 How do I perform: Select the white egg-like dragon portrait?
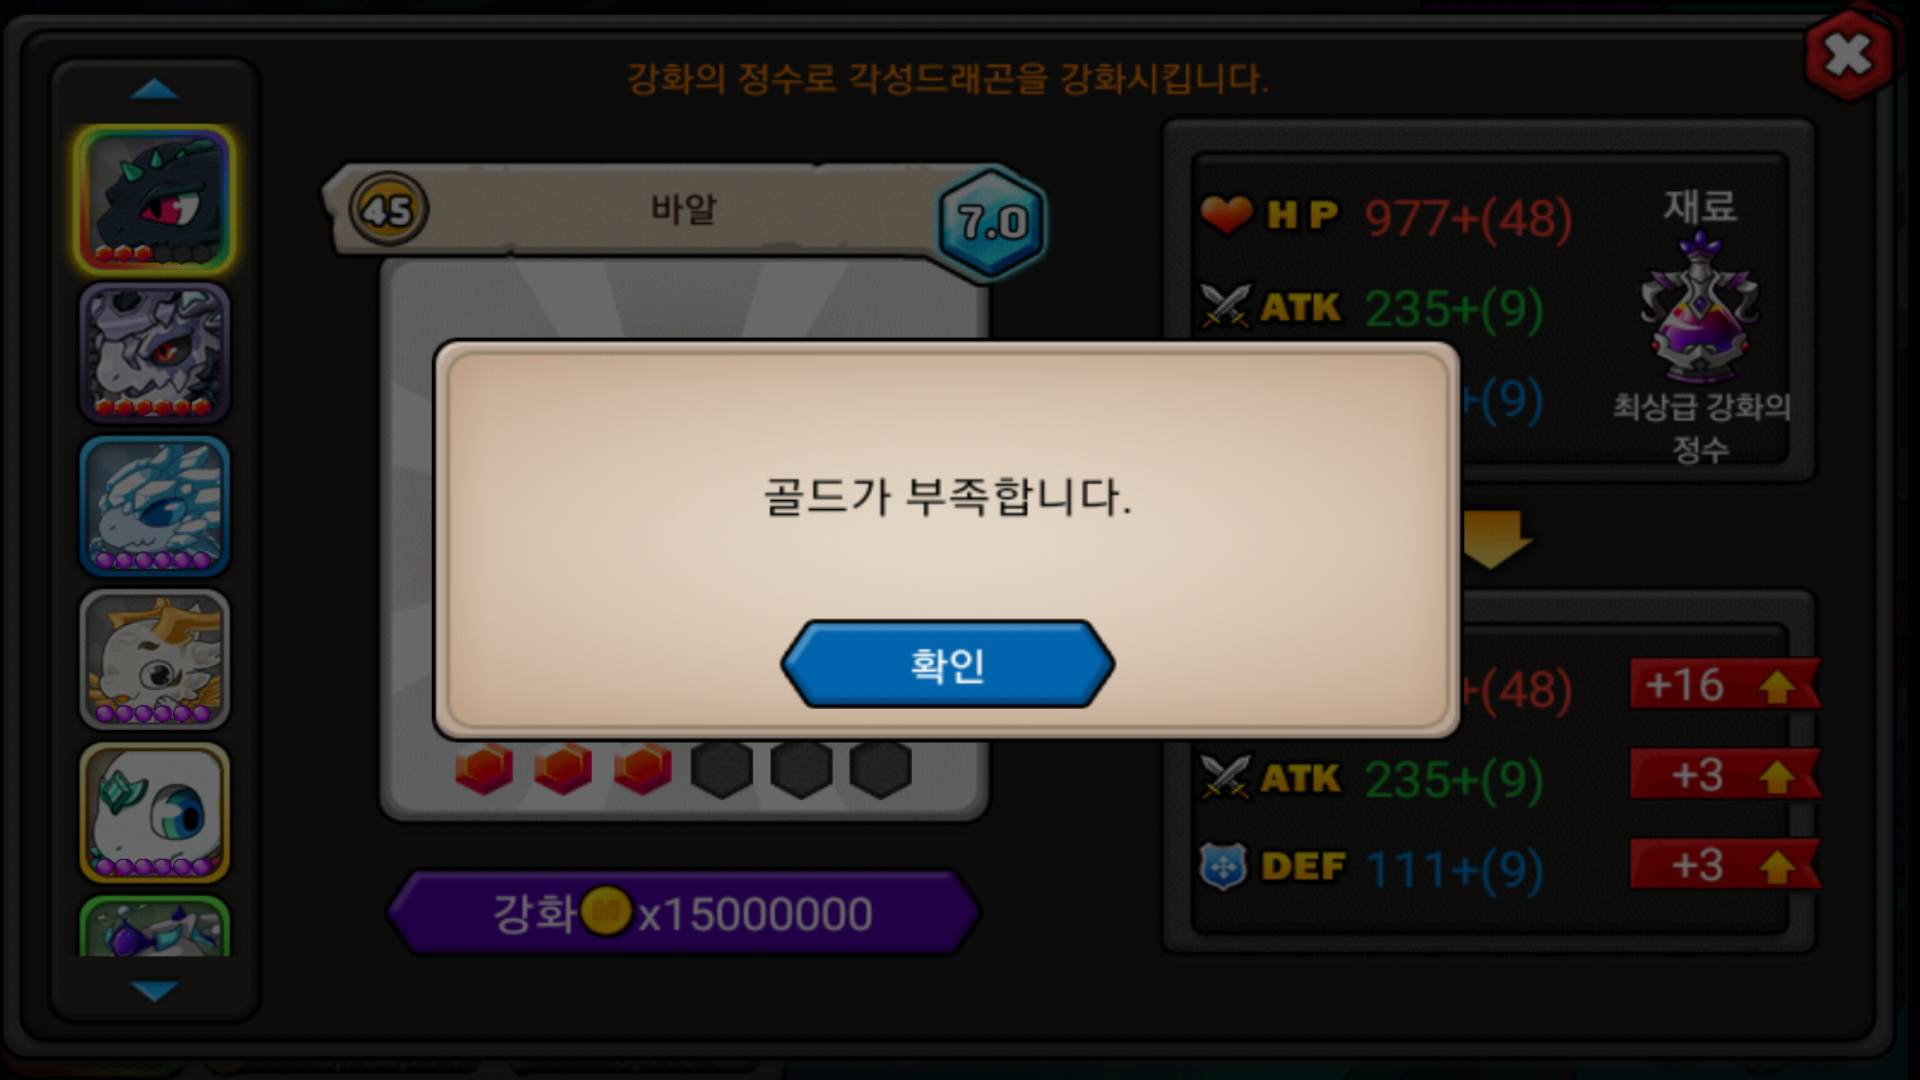click(x=155, y=812)
